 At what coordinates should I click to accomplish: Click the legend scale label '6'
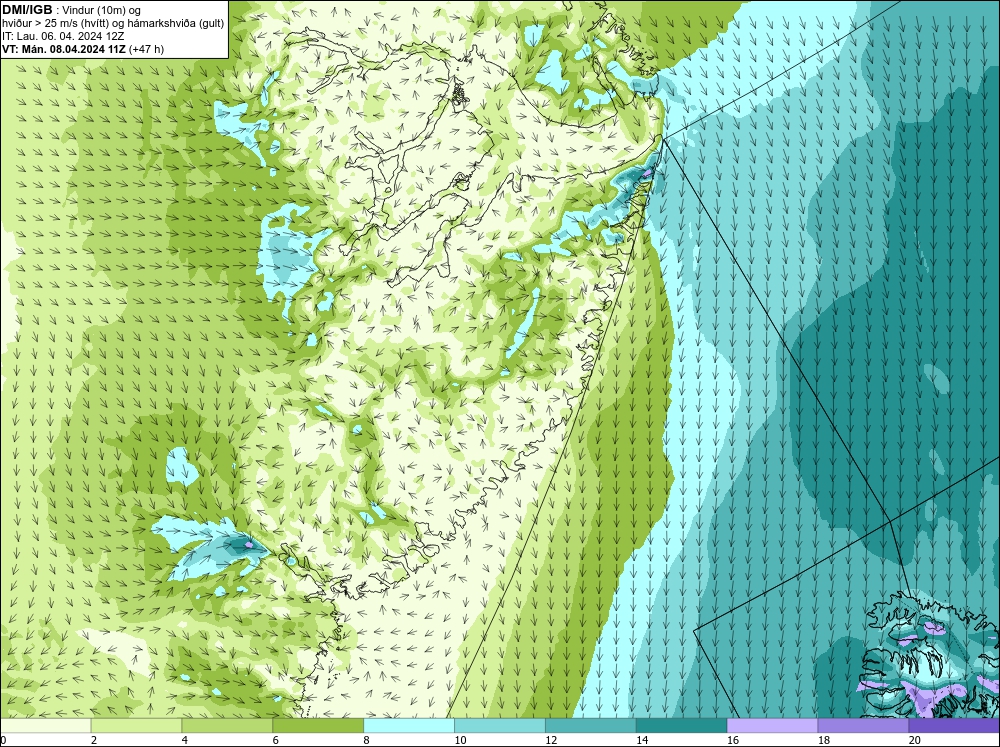pos(276,740)
